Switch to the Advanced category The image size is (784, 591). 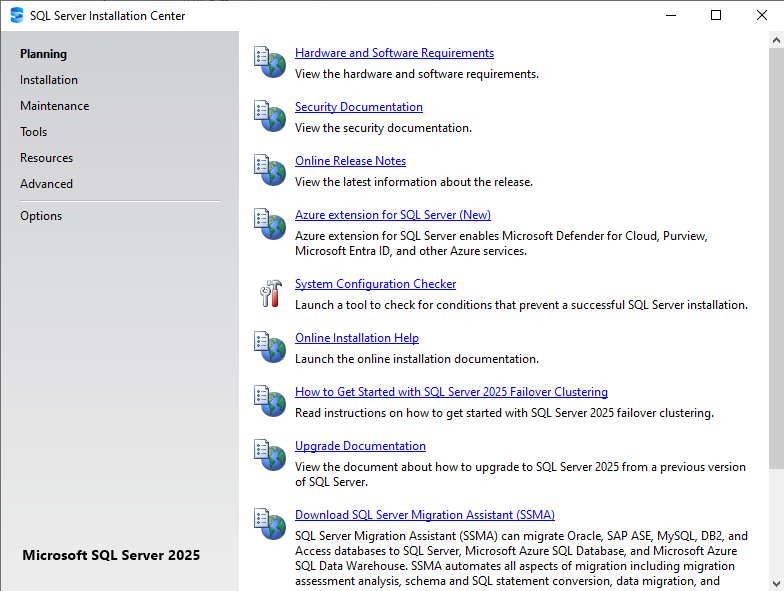coord(46,184)
